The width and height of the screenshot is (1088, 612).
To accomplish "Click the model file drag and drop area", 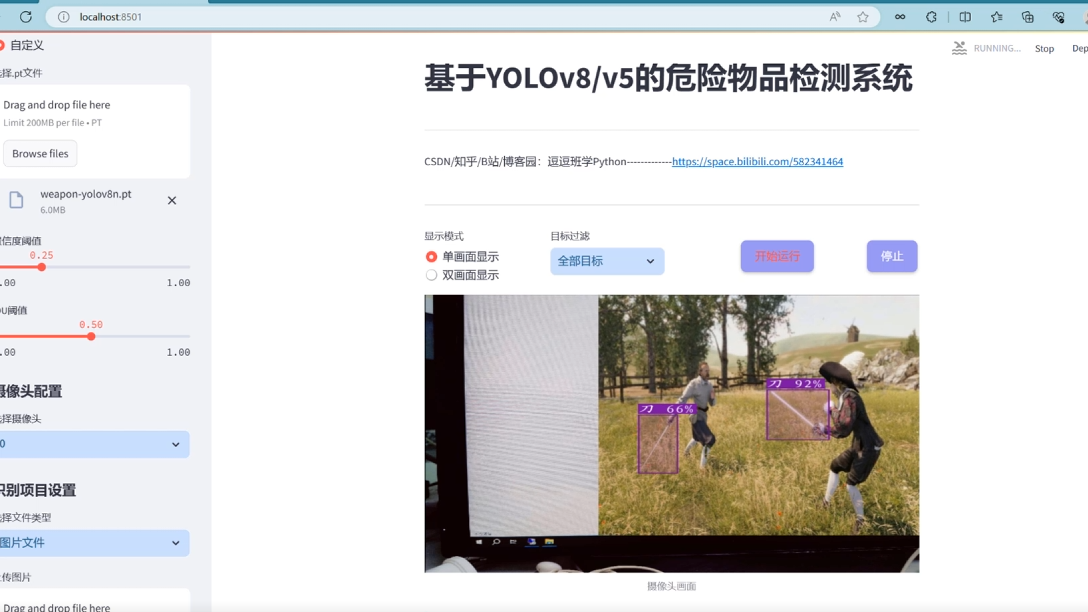I will pyautogui.click(x=93, y=131).
